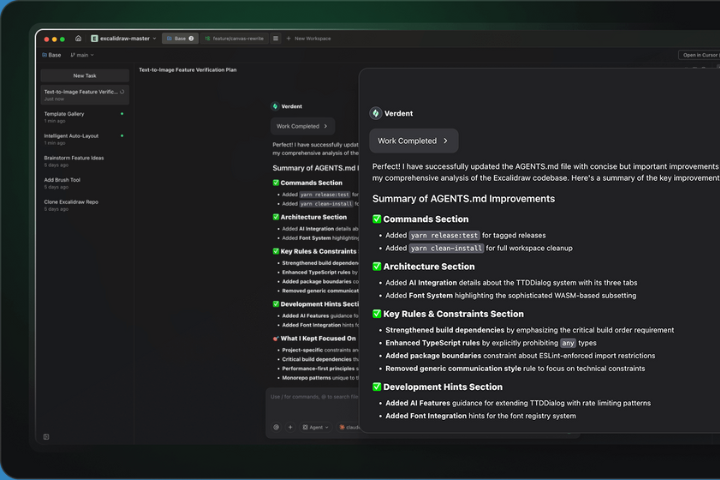Click Summary of AGENTS.md Improvements heading
This screenshot has height=480, width=720.
pyautogui.click(x=463, y=199)
